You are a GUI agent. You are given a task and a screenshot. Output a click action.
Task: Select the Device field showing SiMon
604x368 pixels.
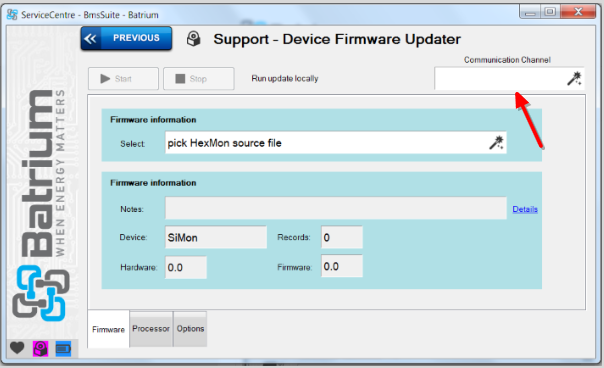click(x=216, y=237)
